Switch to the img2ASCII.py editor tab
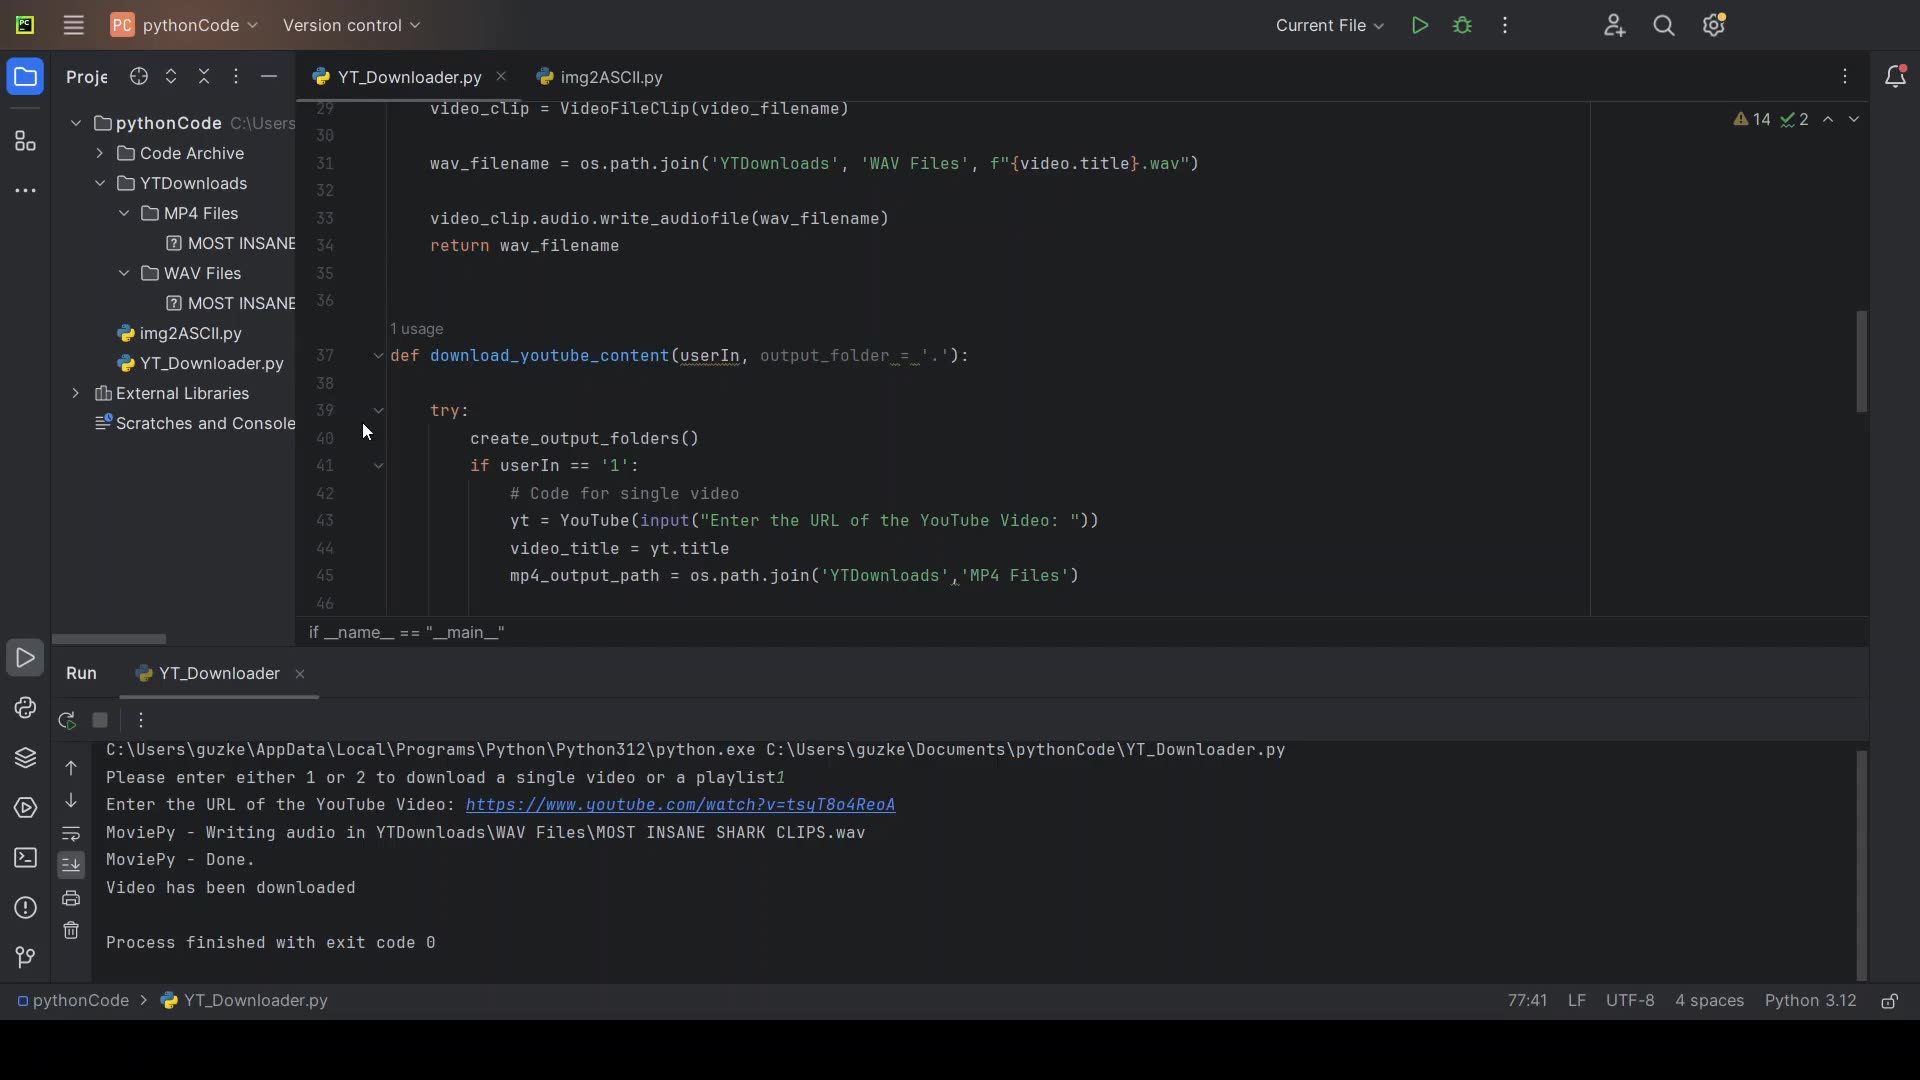Viewport: 1920px width, 1080px height. 601,78
